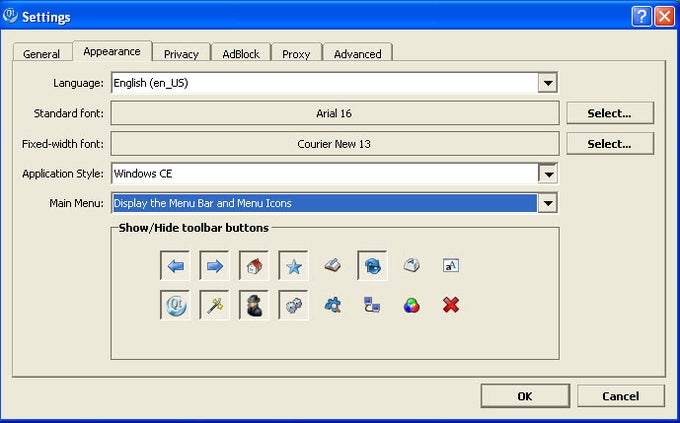Click the Language: label
This screenshot has width=680, height=423.
click(x=78, y=83)
